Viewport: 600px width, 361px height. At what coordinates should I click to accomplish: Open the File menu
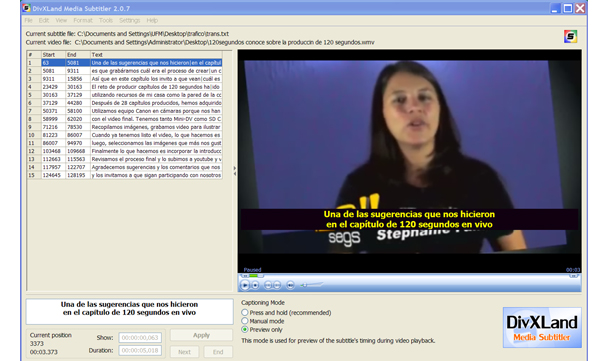(x=28, y=20)
